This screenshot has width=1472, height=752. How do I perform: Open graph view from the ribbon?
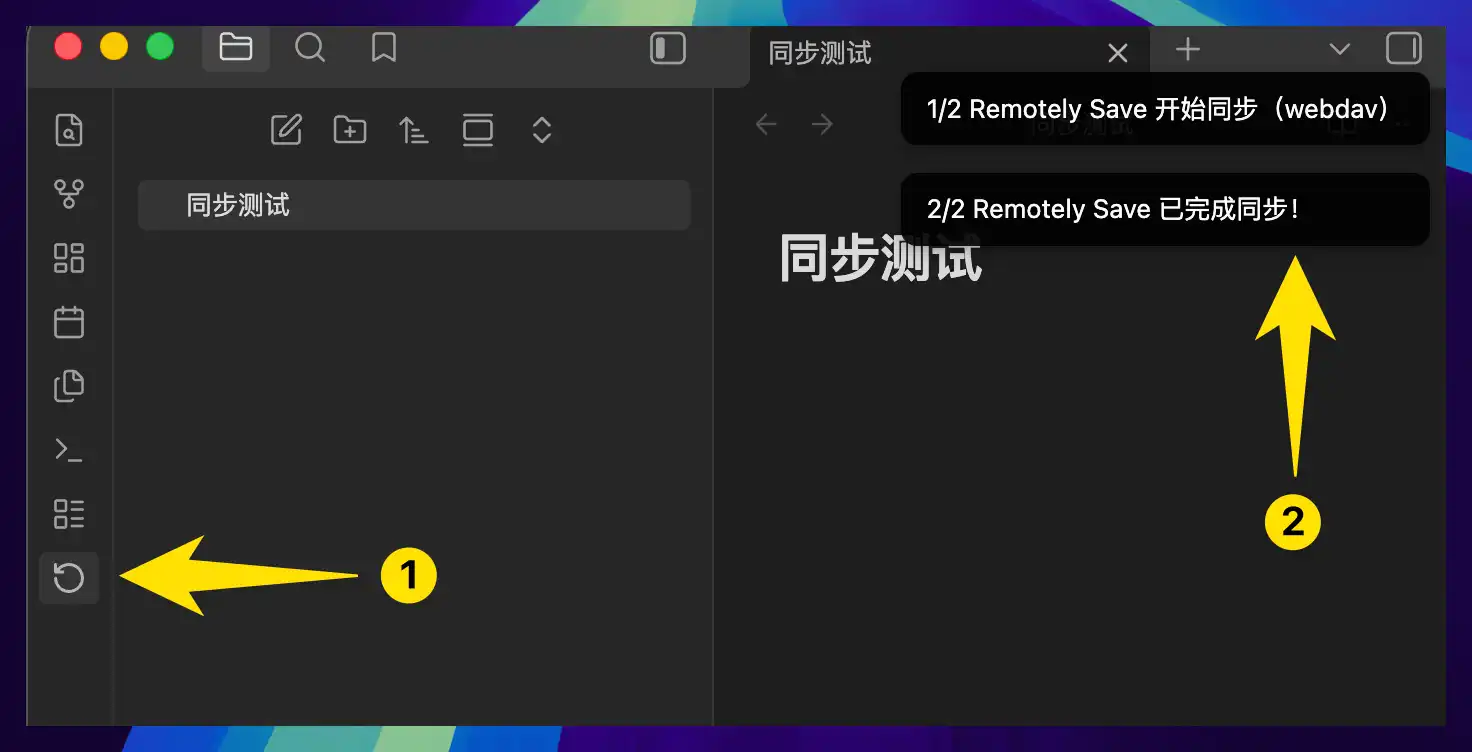click(x=69, y=194)
